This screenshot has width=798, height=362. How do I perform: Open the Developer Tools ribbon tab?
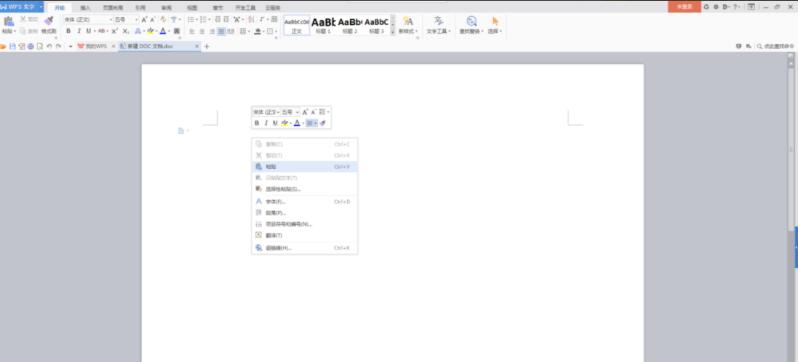[x=245, y=8]
